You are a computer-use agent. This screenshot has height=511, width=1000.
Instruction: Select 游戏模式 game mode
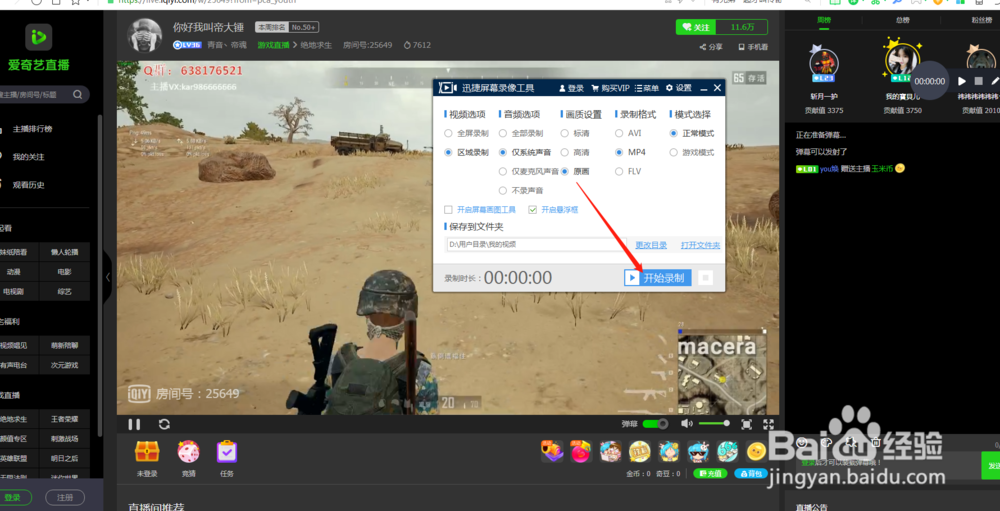pyautogui.click(x=692, y=152)
